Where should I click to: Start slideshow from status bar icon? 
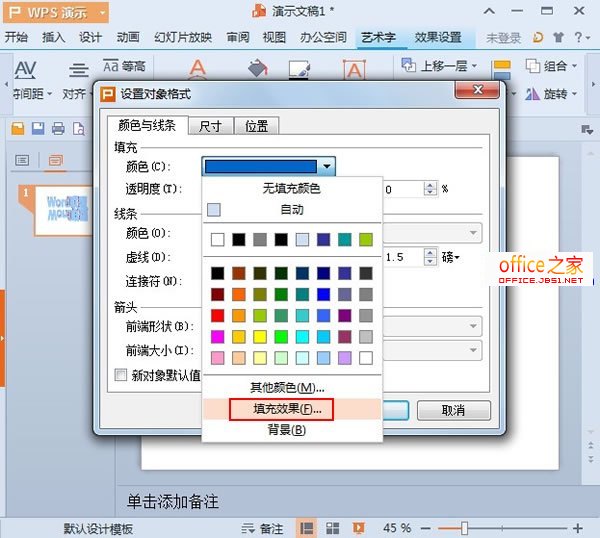coord(359,528)
